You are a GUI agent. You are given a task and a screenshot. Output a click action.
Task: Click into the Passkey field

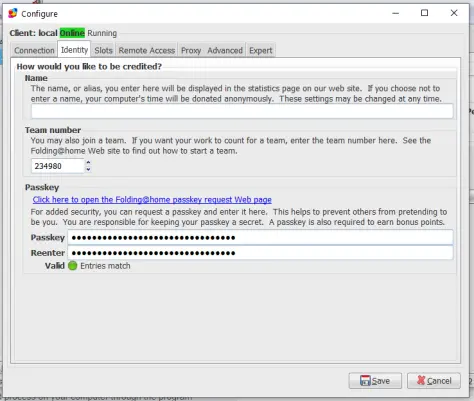(260, 237)
